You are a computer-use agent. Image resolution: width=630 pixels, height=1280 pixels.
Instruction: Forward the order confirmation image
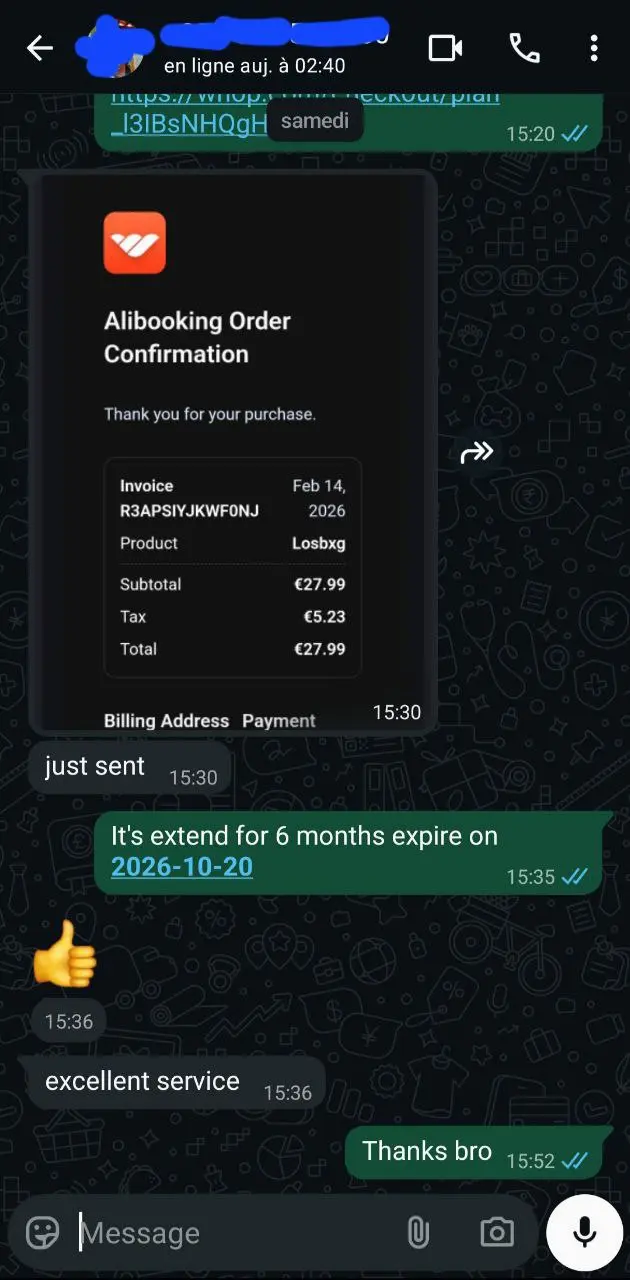coord(476,453)
